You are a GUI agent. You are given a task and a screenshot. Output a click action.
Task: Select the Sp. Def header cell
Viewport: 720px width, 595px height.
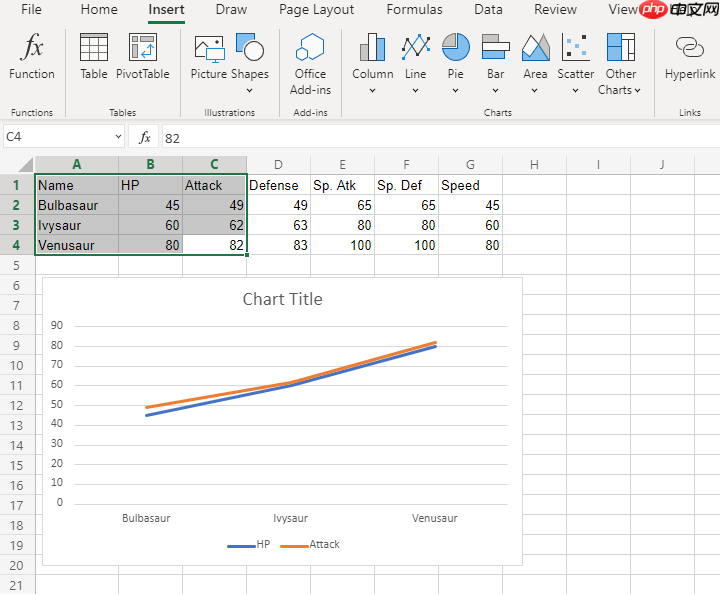click(x=406, y=185)
